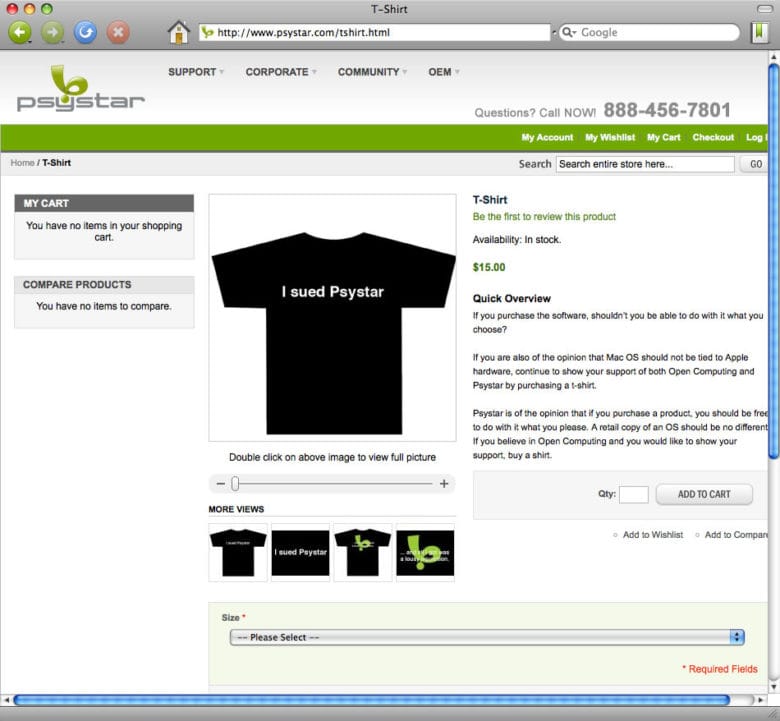
Task: Click the vertical scrollbar thumb
Action: click(x=774, y=261)
